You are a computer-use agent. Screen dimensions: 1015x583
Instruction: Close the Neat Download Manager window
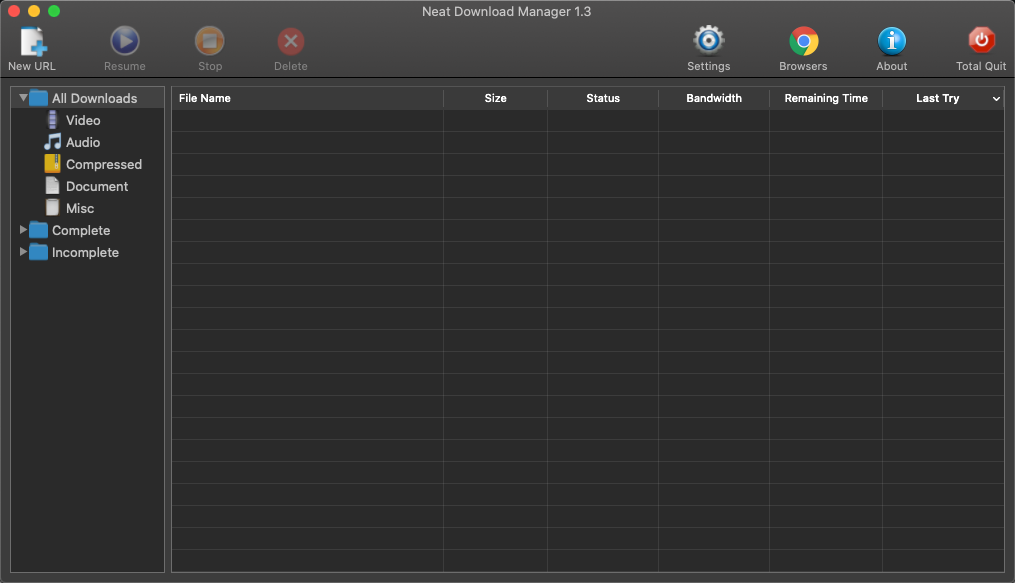pos(14,11)
